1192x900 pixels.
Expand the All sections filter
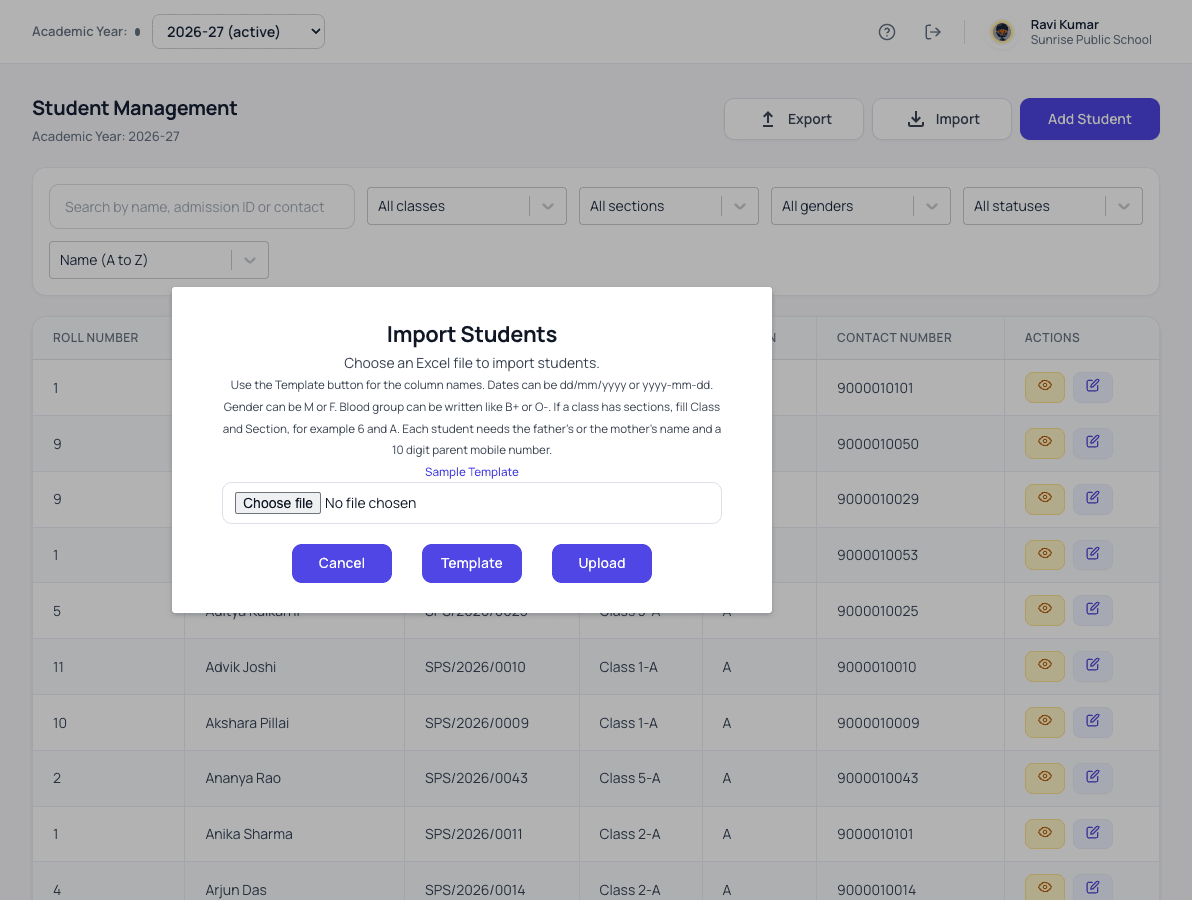669,206
